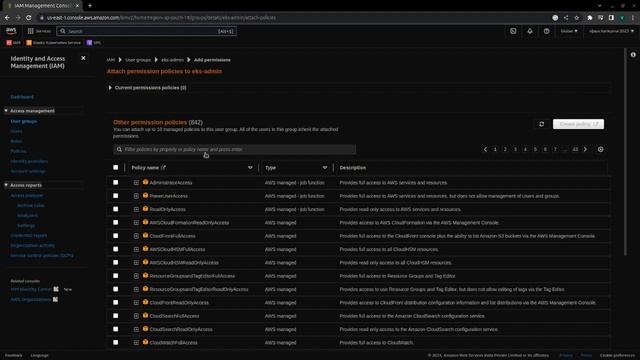Open the Chrome three-dot menu

click(633, 18)
